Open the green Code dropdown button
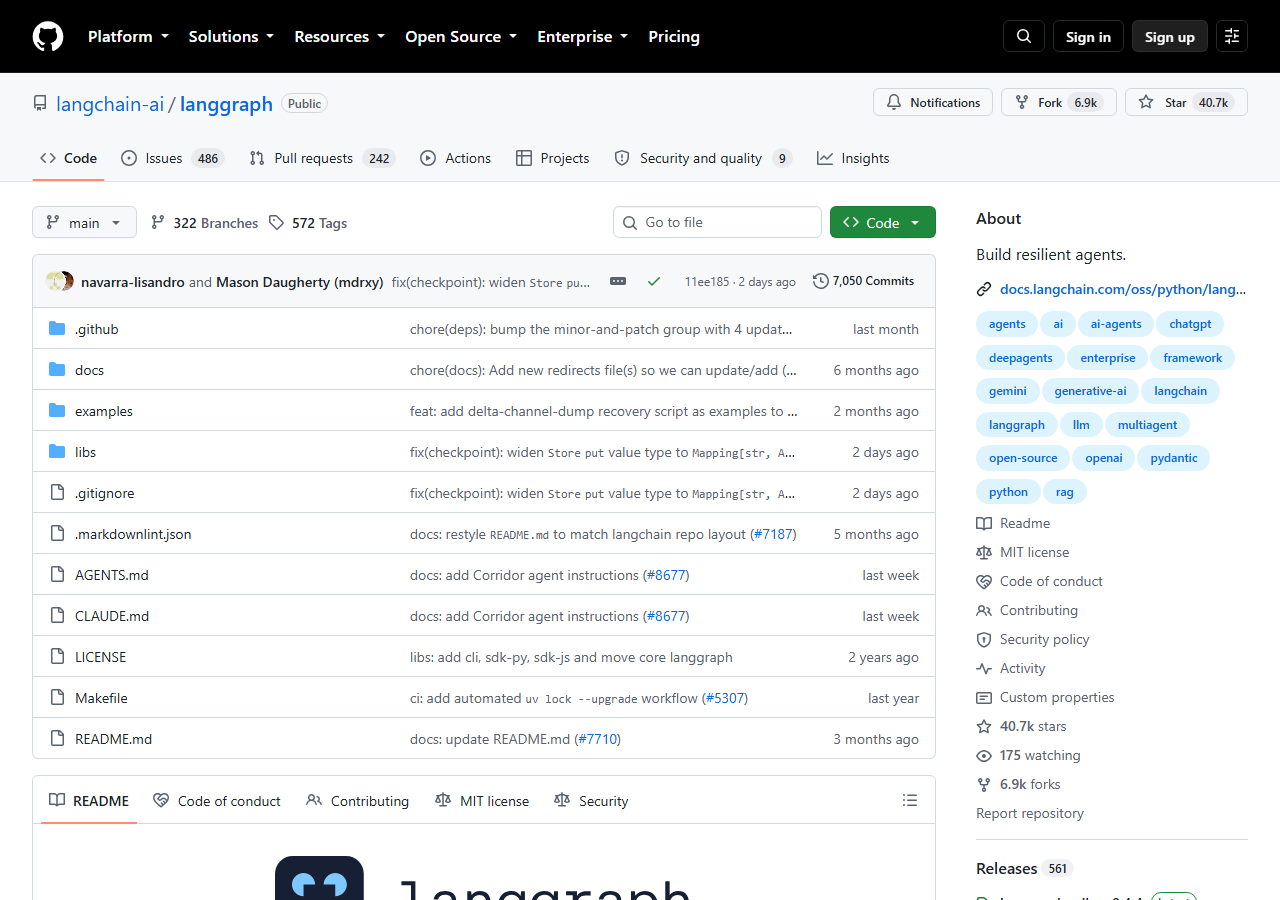Screen dimensions: 1280x900 (883, 222)
